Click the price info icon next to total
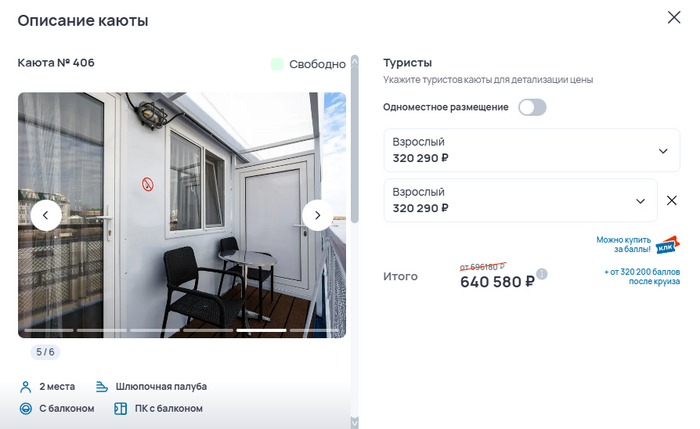The width and height of the screenshot is (700, 429). pos(542,274)
